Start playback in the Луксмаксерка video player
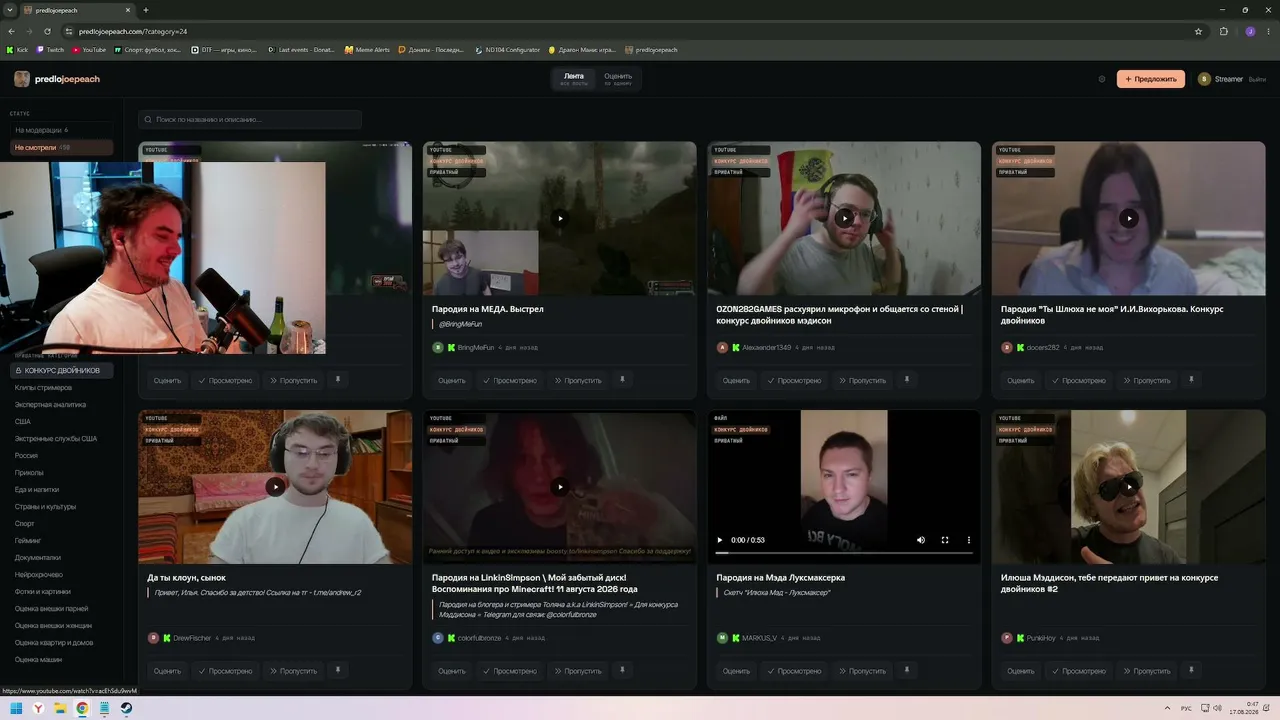The height and width of the screenshot is (720, 1280). click(x=719, y=540)
